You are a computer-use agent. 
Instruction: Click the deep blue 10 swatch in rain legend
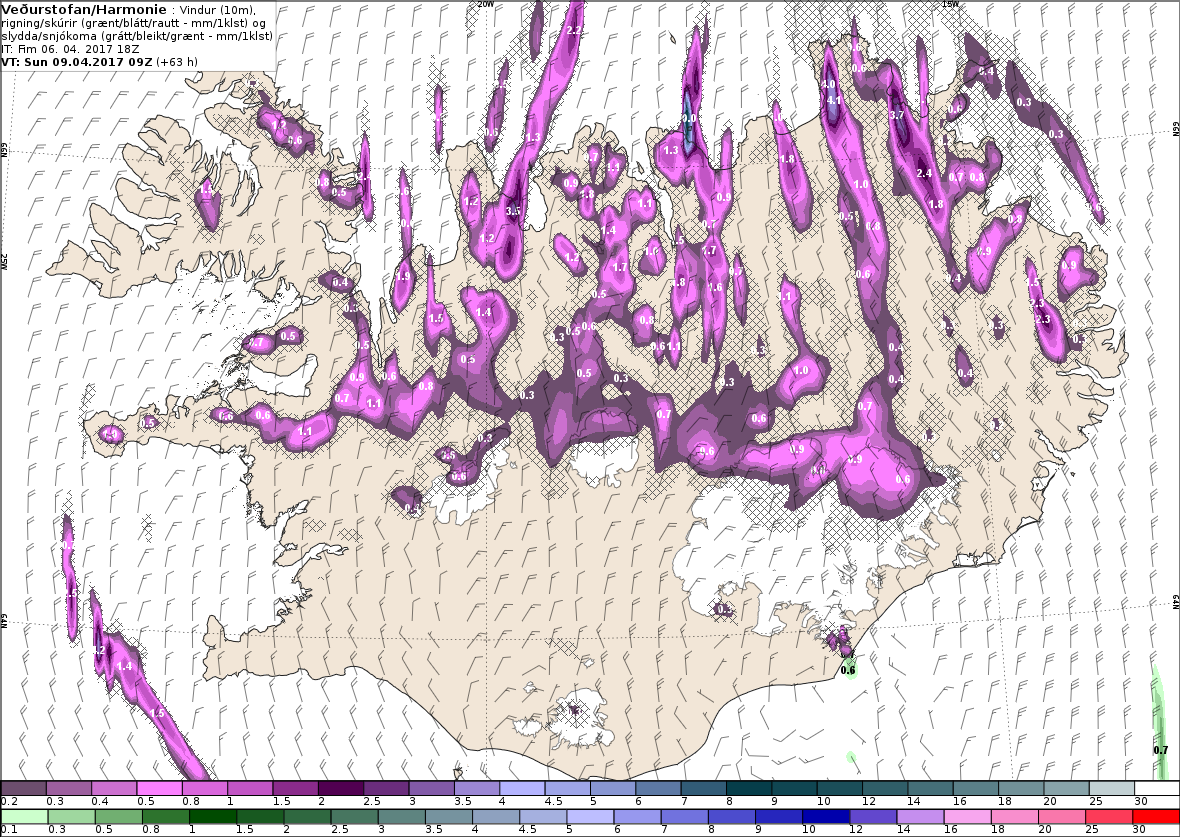point(826,816)
